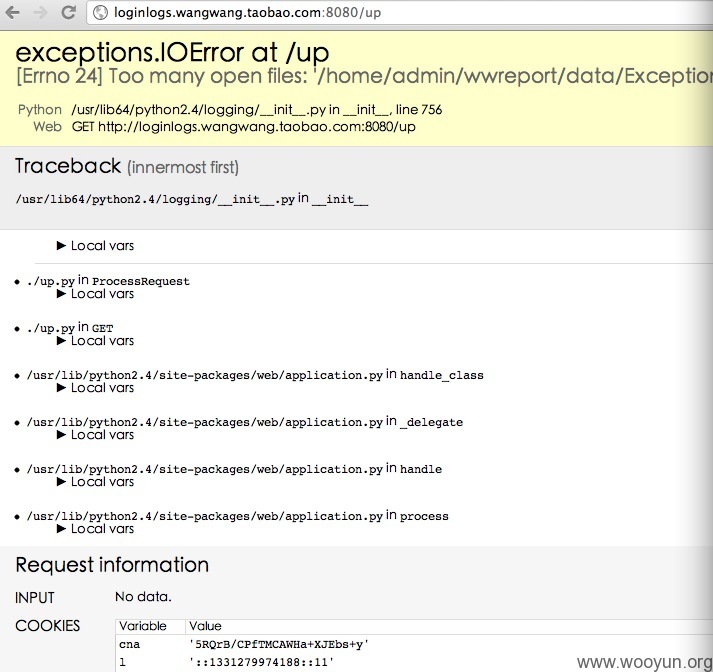Click the Variable column header in cookies table

tap(143, 626)
